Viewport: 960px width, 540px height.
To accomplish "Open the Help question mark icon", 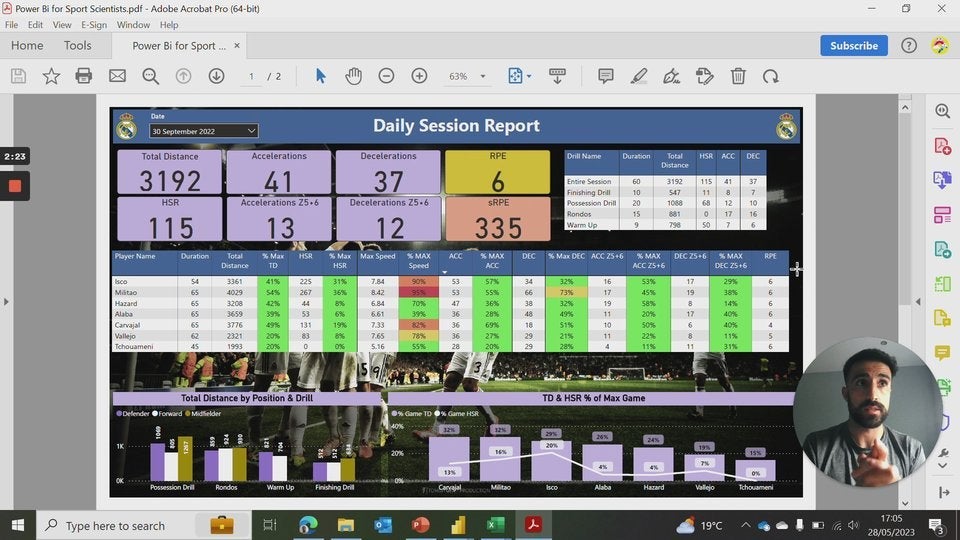I will pos(909,45).
